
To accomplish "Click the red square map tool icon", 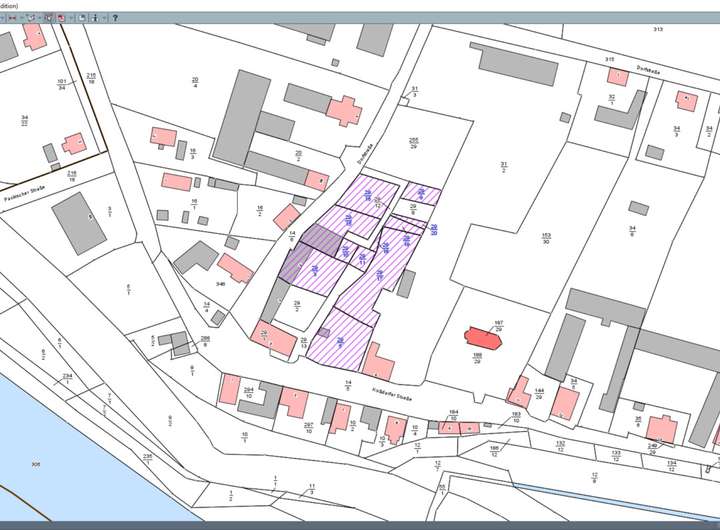I will 61,18.
